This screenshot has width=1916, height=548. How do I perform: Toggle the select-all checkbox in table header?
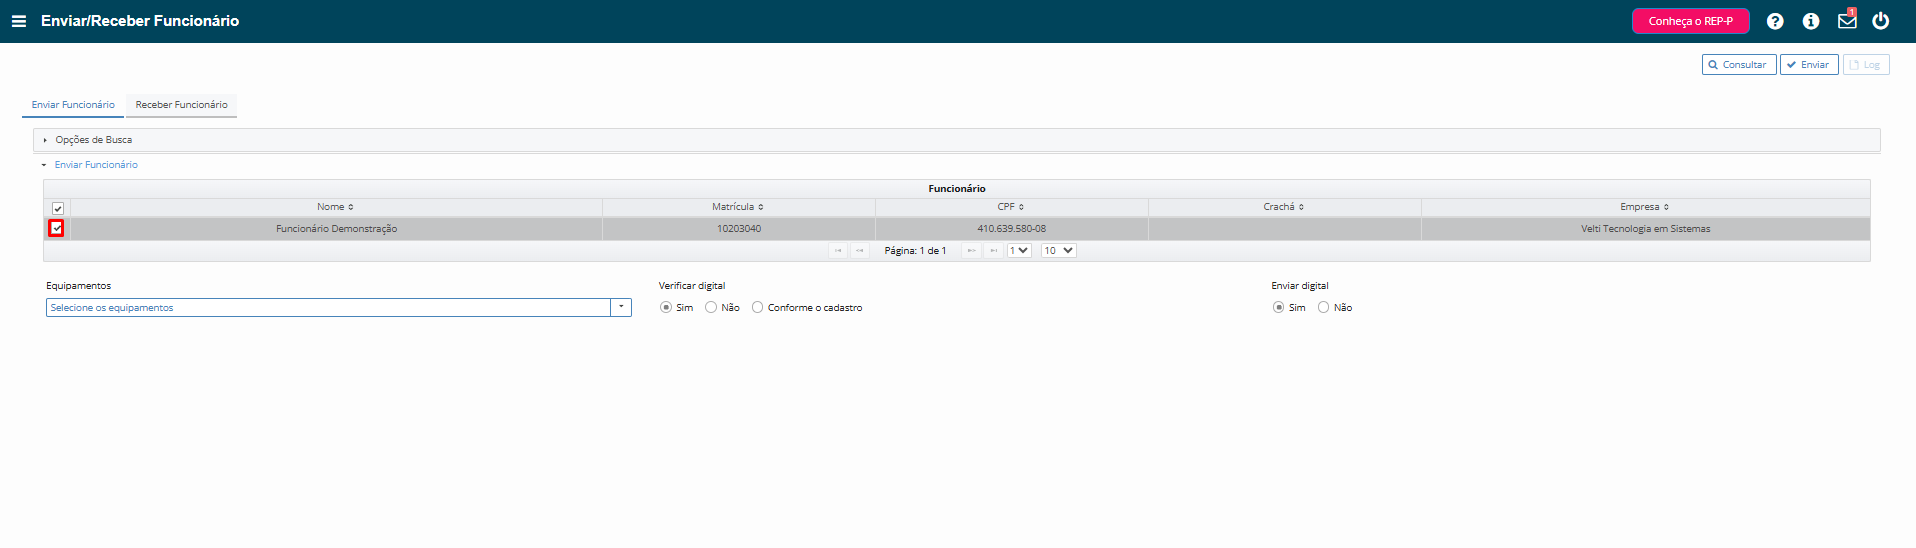pyautogui.click(x=58, y=208)
